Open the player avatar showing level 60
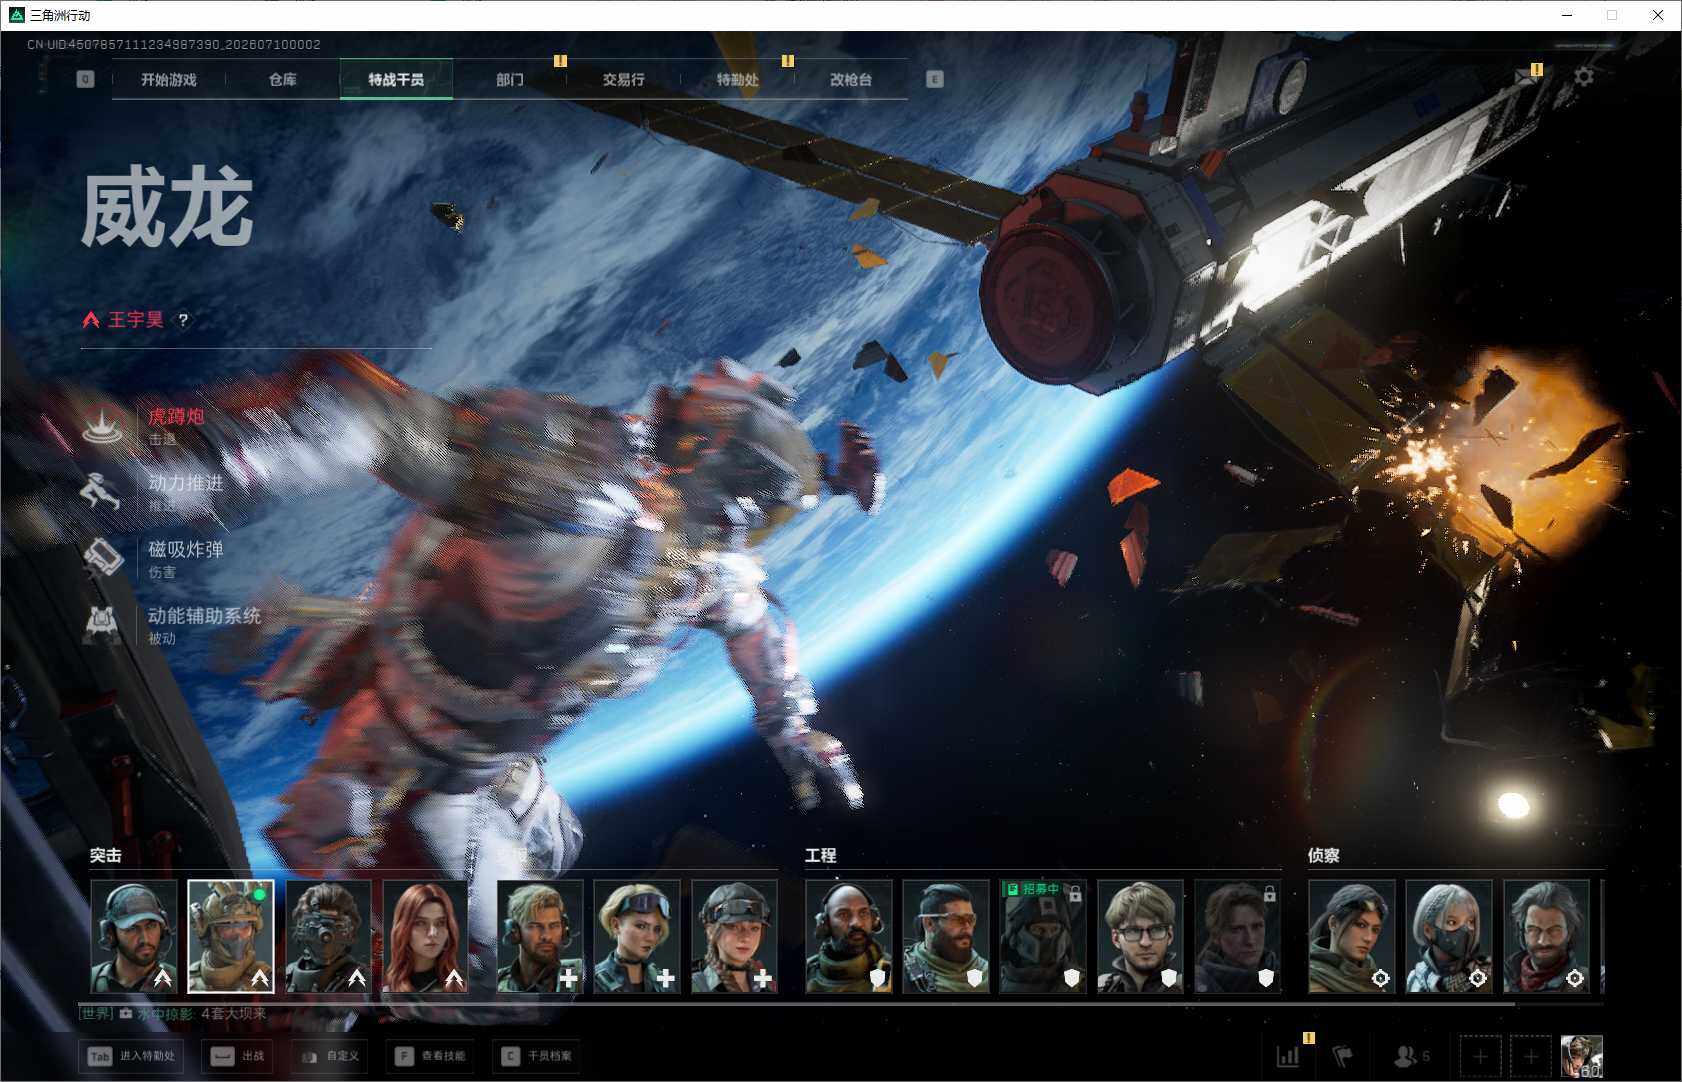Screen dimensions: 1682x1082 1582,1056
